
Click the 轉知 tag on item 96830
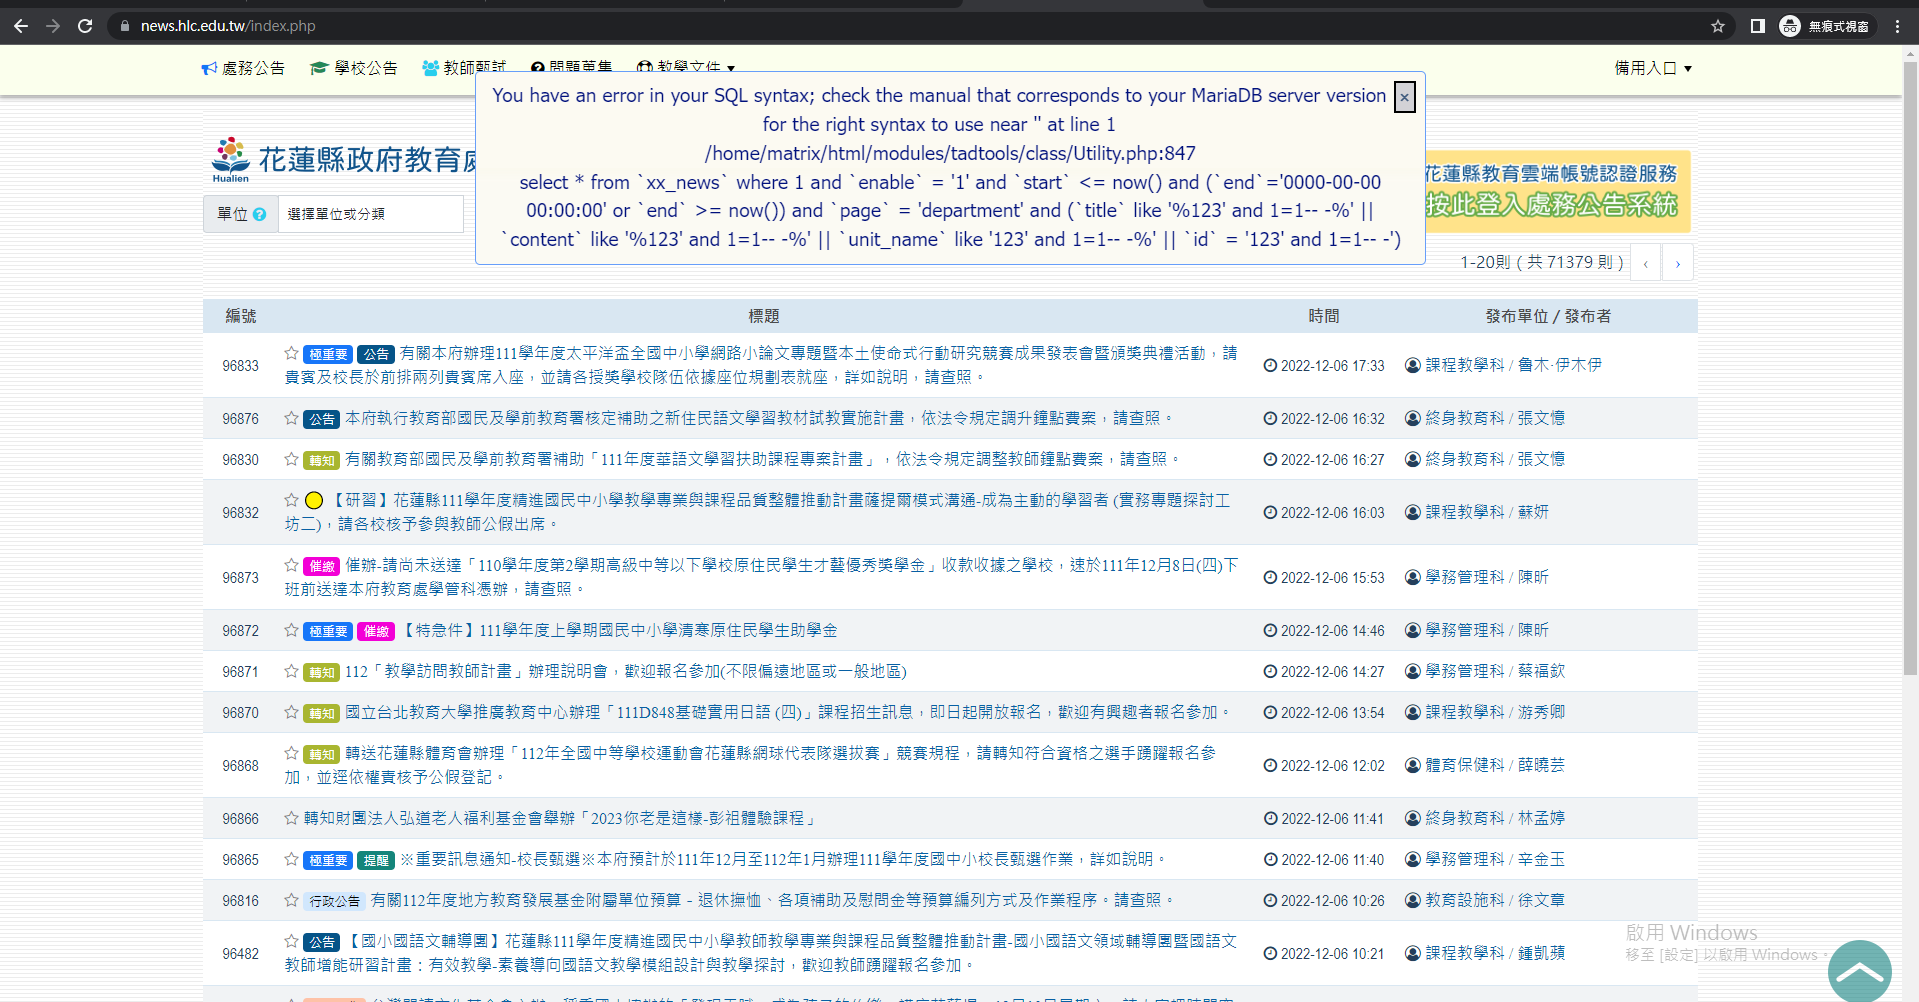pos(322,460)
